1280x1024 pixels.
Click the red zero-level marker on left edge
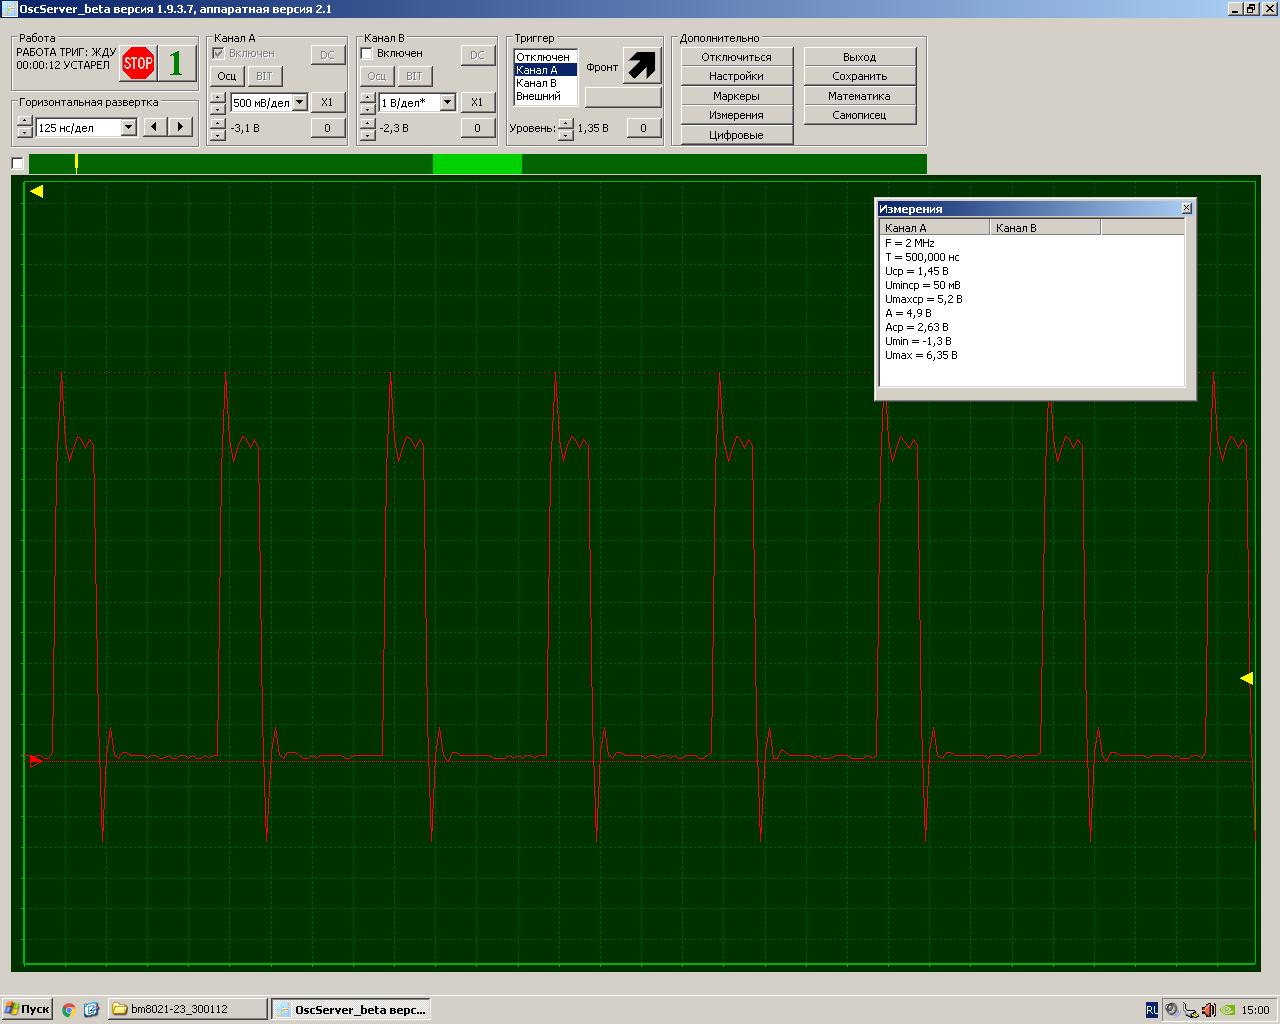tap(36, 761)
